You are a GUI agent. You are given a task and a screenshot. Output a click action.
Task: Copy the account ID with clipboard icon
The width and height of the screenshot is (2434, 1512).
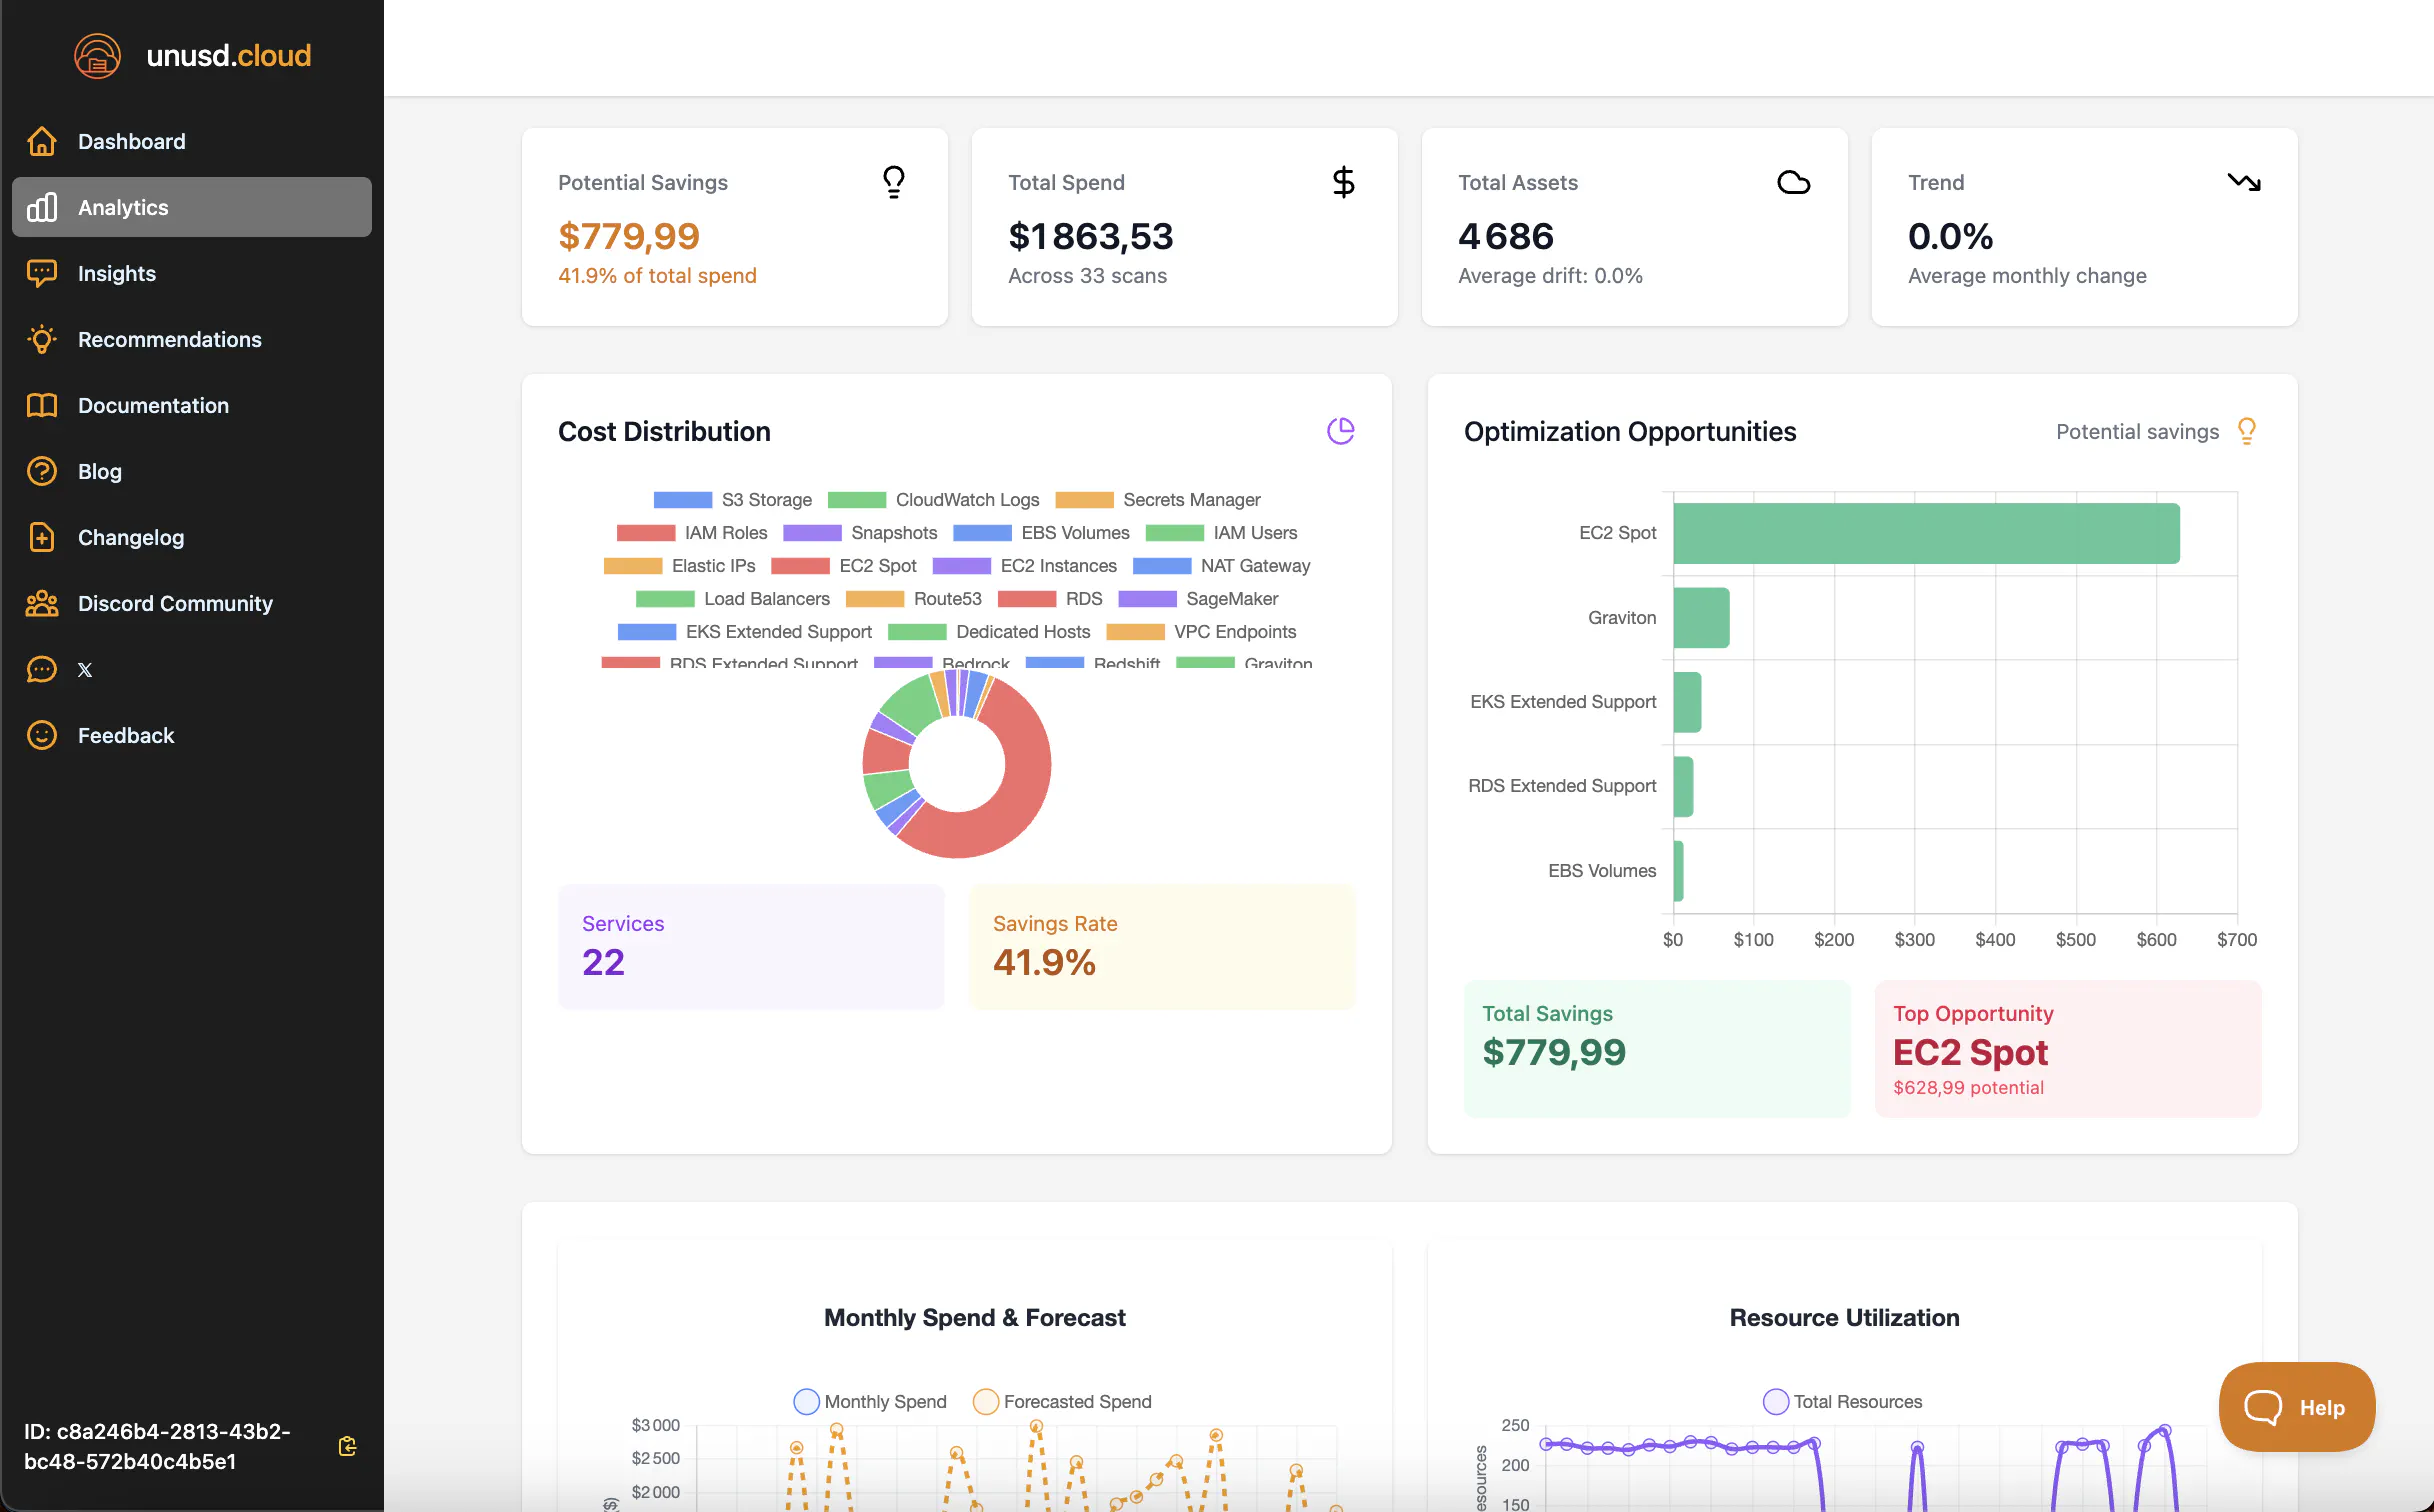tap(347, 1446)
